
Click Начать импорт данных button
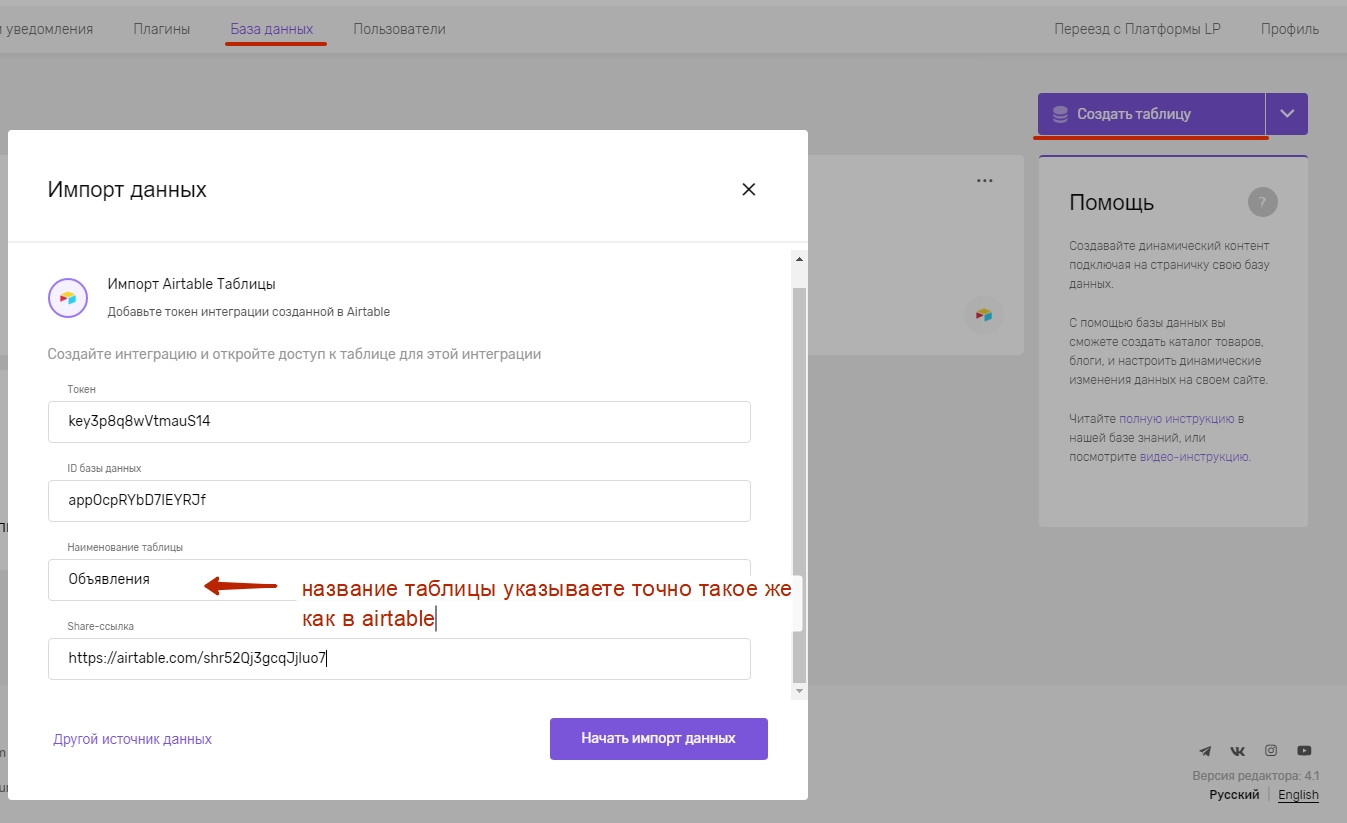pos(658,738)
